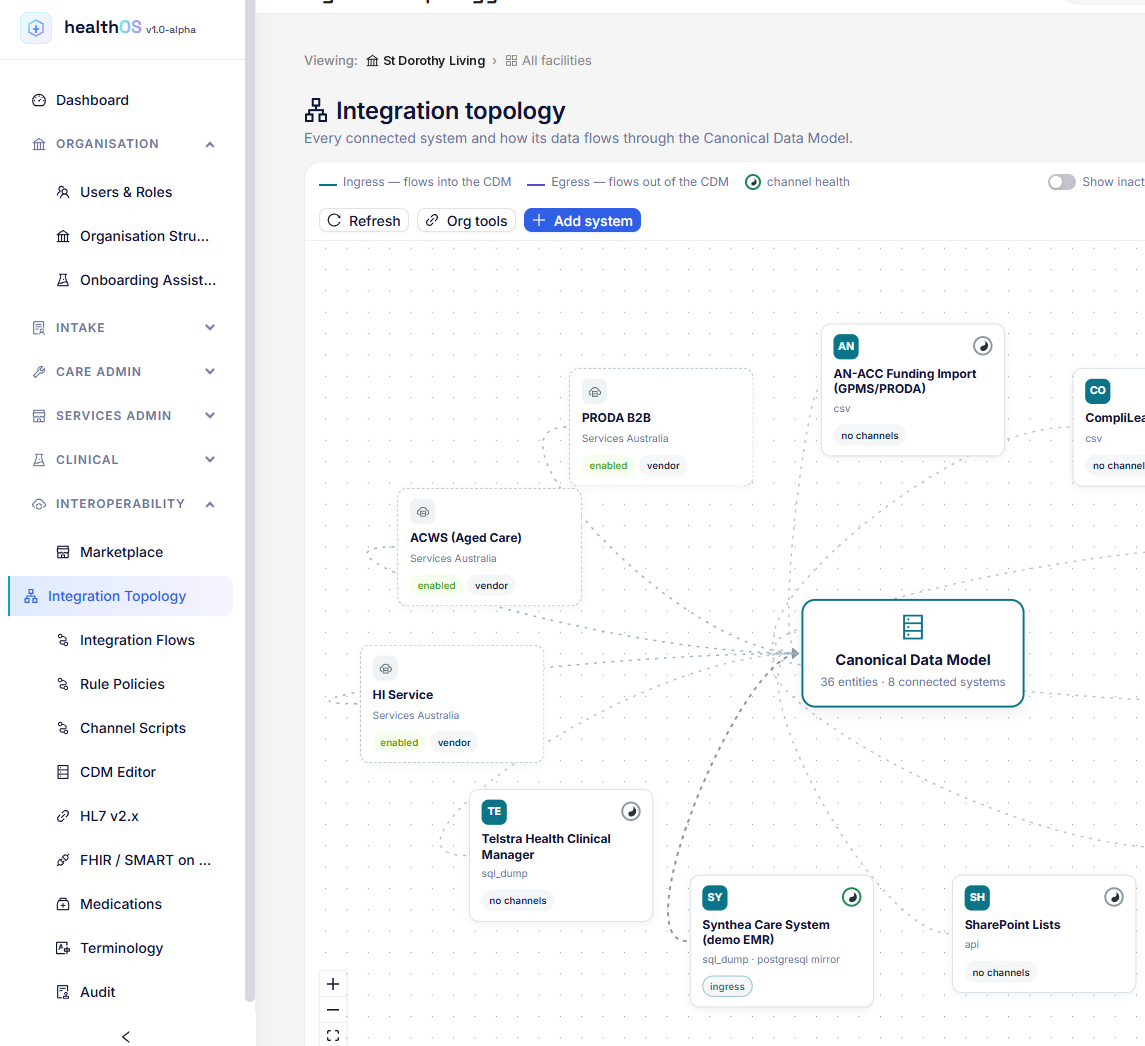Image resolution: width=1145 pixels, height=1046 pixels.
Task: Click the Add system button
Action: 582,221
